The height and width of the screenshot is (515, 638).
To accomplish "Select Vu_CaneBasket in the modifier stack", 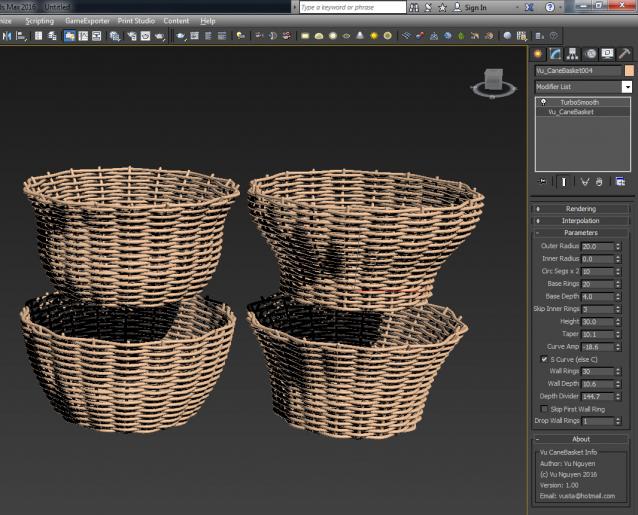I will (x=571, y=112).
